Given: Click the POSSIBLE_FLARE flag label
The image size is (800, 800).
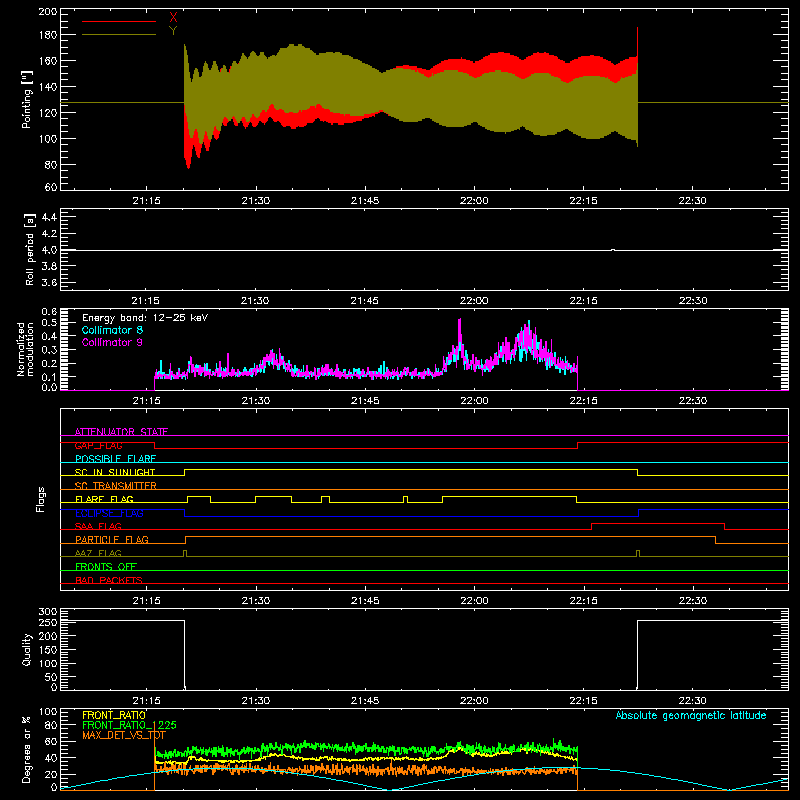Looking at the screenshot, I should point(115,459).
